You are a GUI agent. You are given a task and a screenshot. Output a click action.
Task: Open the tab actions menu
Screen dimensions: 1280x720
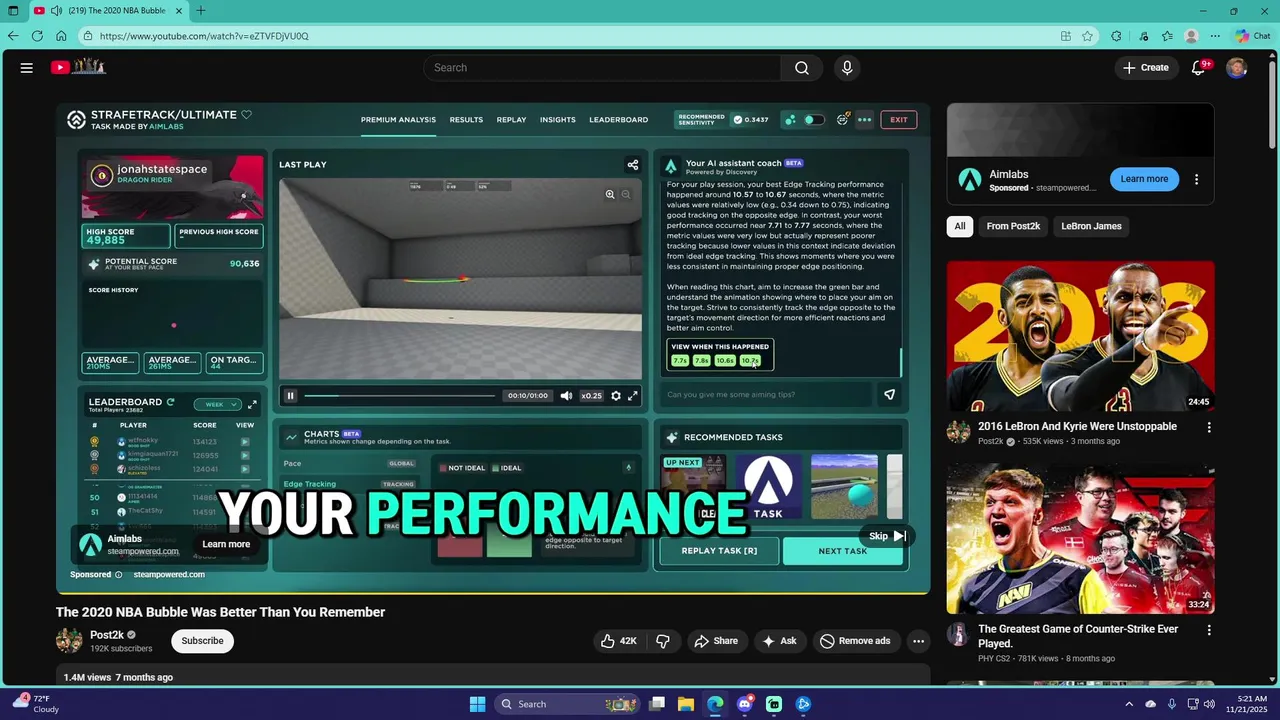(x=14, y=11)
